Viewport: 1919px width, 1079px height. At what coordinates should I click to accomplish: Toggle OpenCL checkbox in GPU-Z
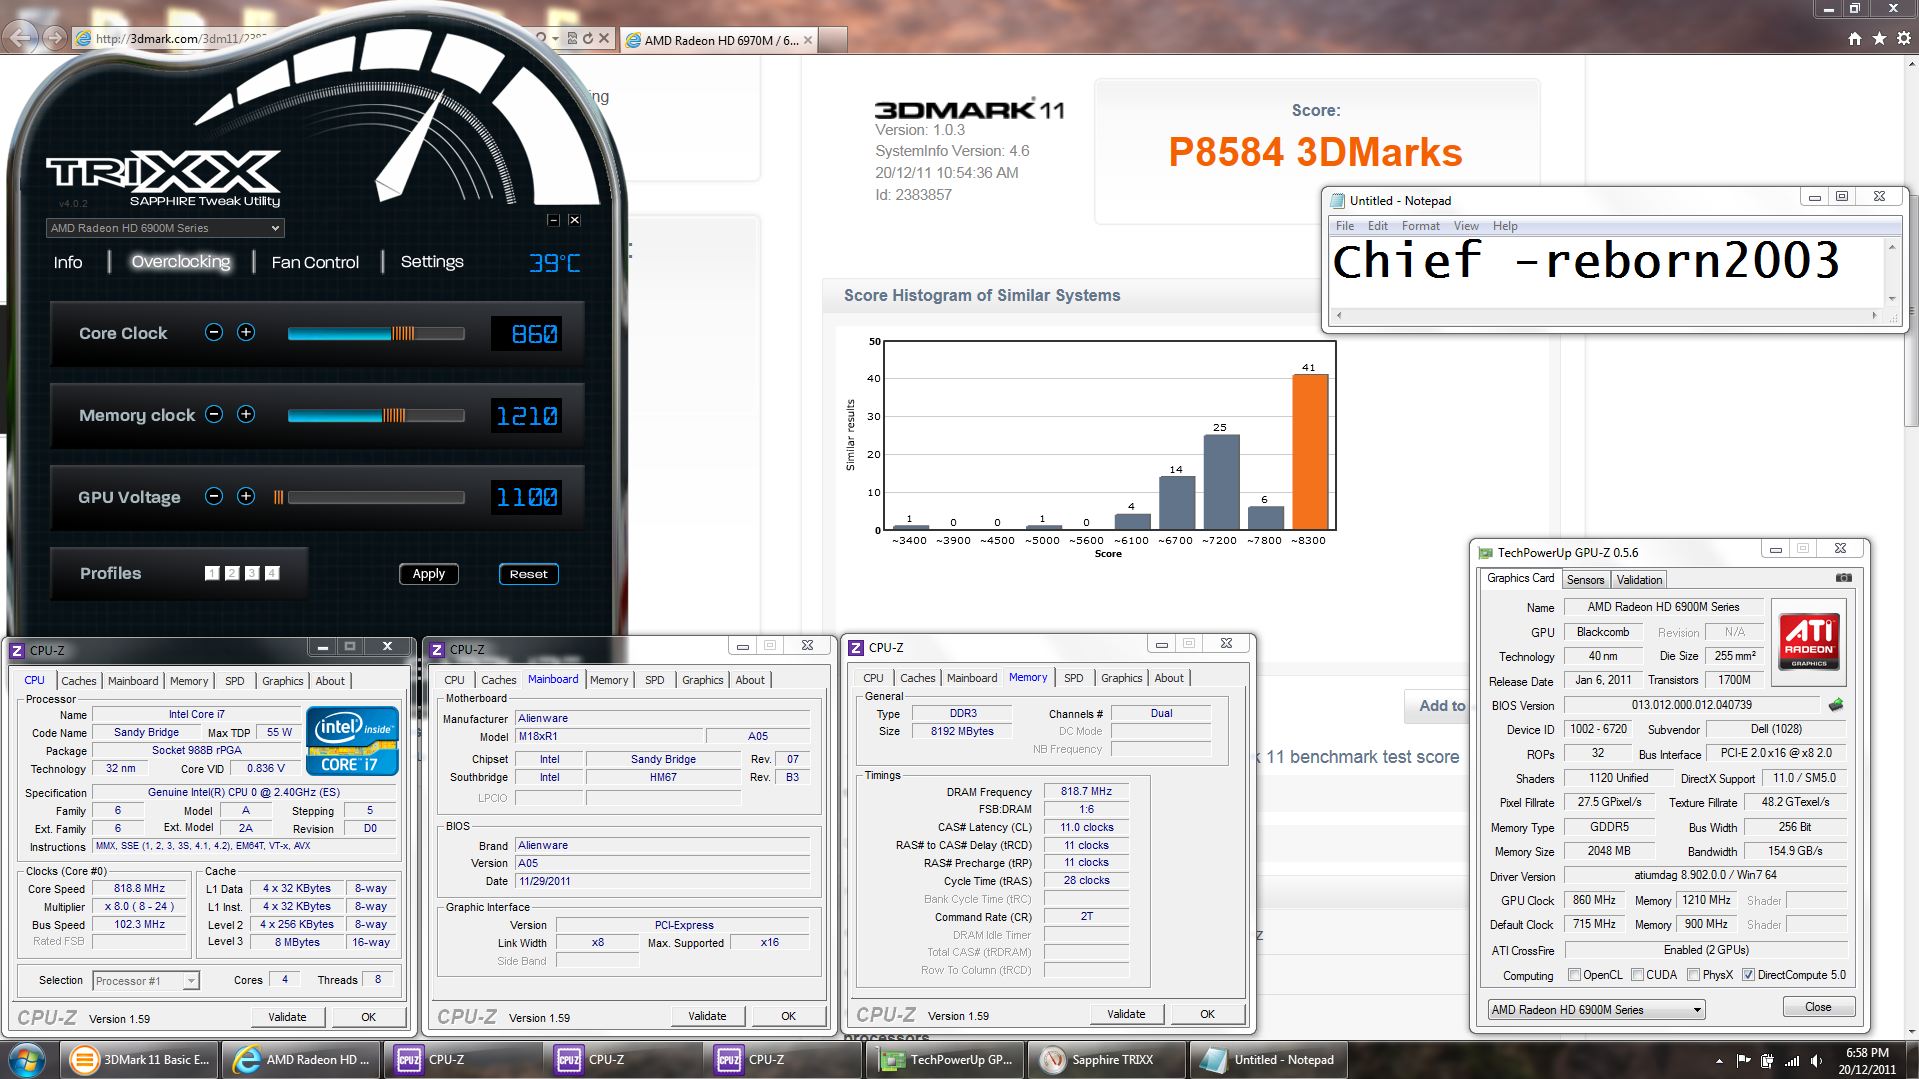coord(1574,975)
